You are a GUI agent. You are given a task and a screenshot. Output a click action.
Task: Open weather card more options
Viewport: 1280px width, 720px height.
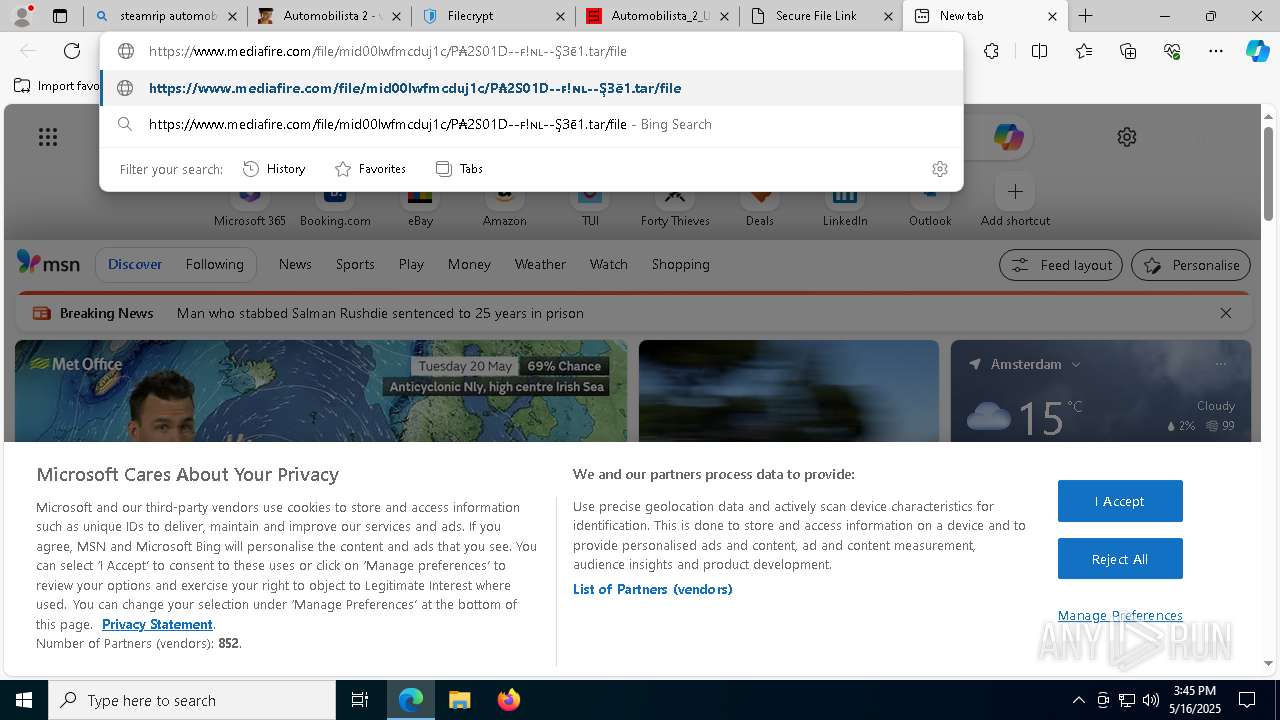click(x=1220, y=364)
